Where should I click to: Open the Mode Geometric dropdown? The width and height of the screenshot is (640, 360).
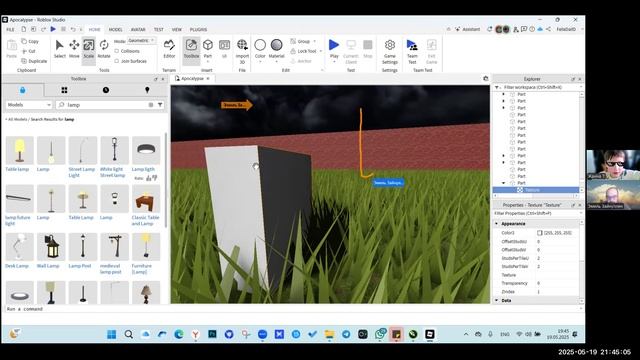pyautogui.click(x=141, y=40)
